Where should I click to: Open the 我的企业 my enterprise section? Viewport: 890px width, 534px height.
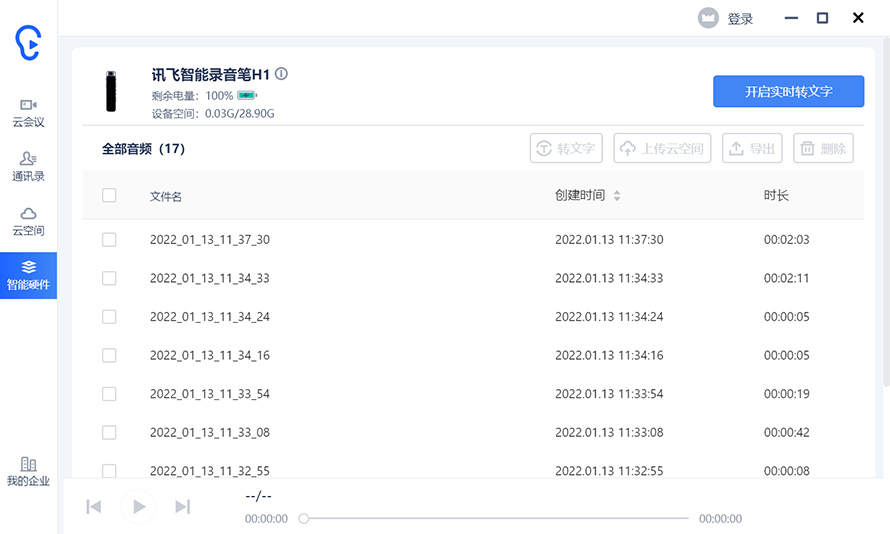(28, 472)
